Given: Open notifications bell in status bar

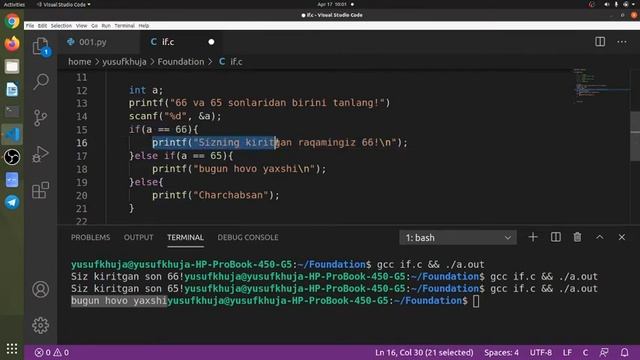Looking at the screenshot, I should tap(624, 352).
